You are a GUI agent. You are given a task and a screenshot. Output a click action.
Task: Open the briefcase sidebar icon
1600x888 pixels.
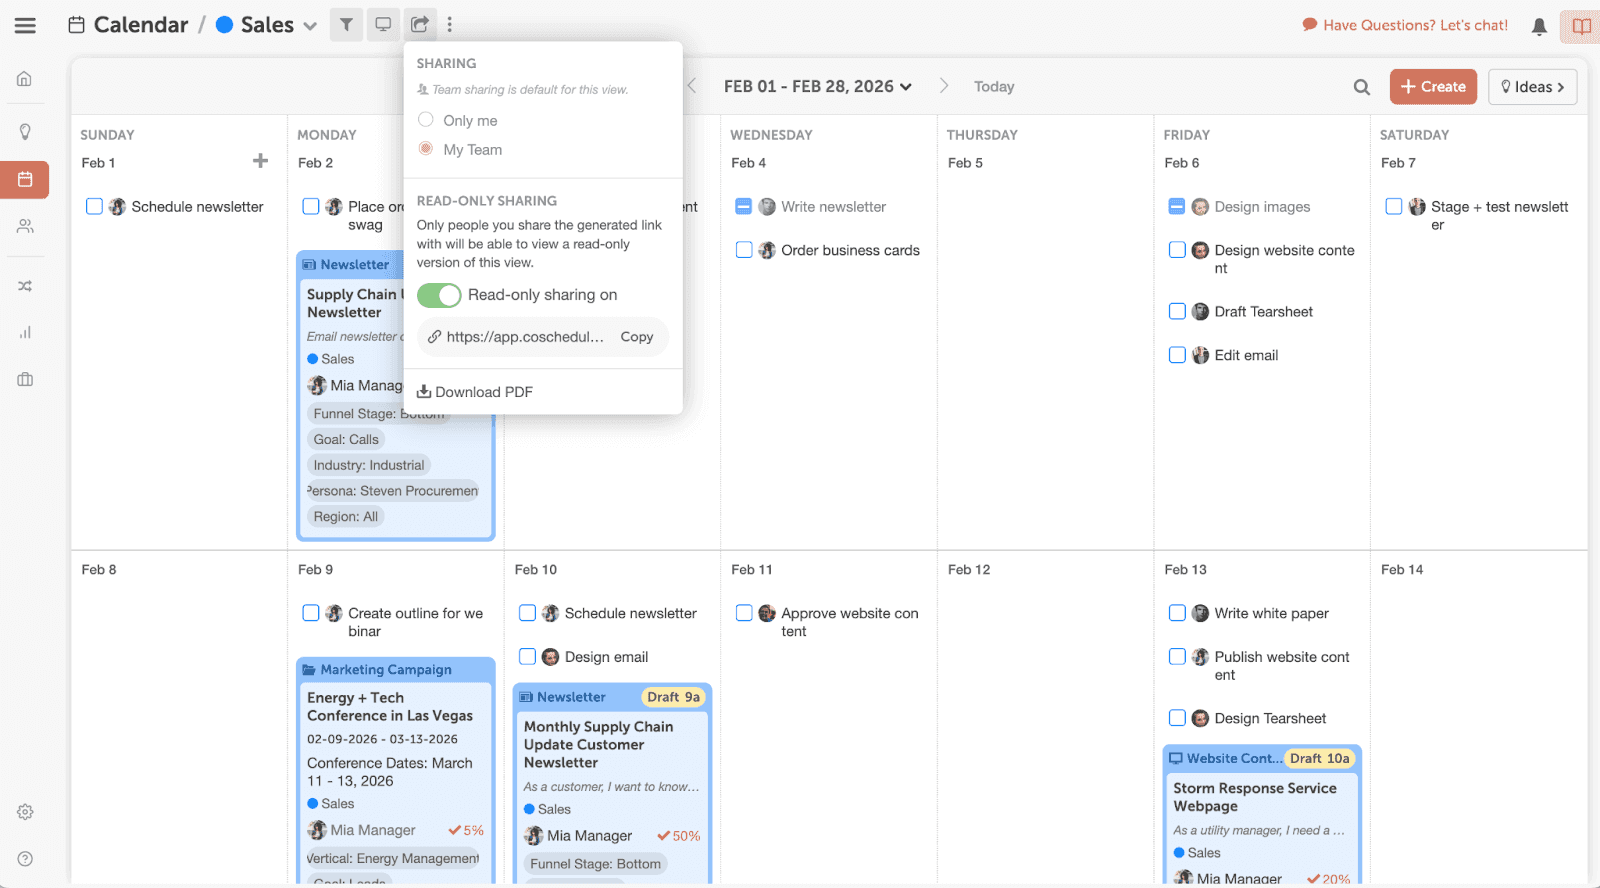tap(25, 380)
